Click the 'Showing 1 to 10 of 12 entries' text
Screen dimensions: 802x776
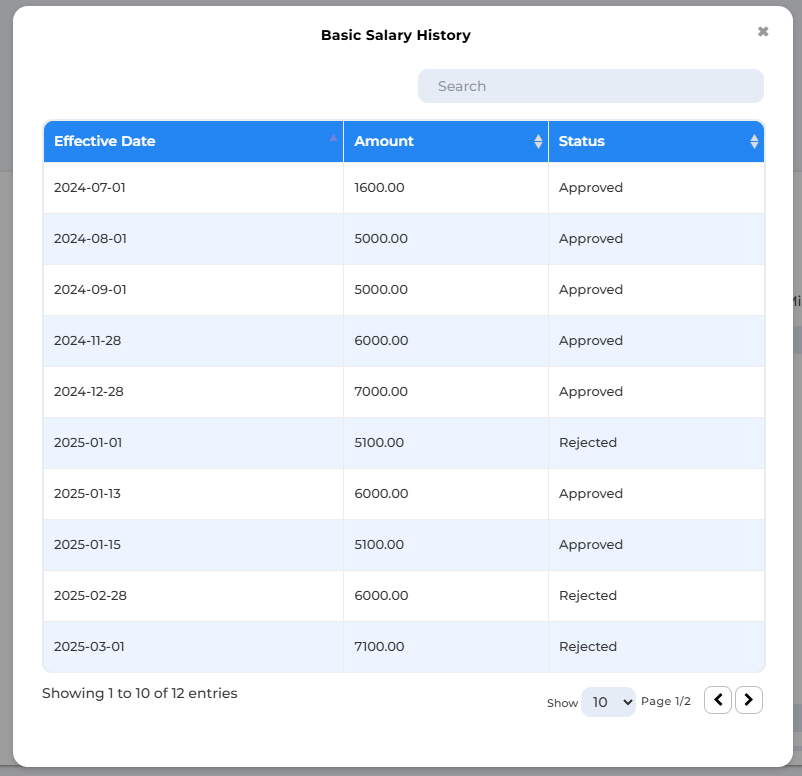(x=140, y=693)
